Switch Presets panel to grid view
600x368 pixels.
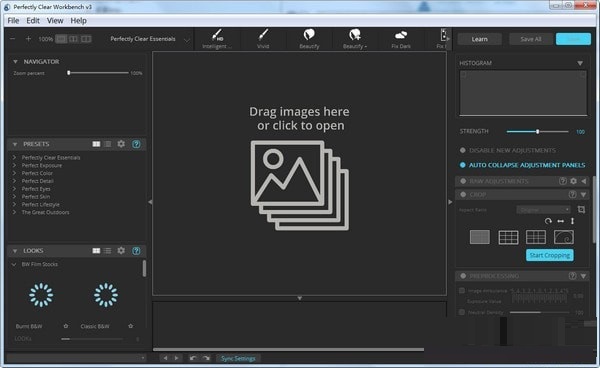pos(96,144)
